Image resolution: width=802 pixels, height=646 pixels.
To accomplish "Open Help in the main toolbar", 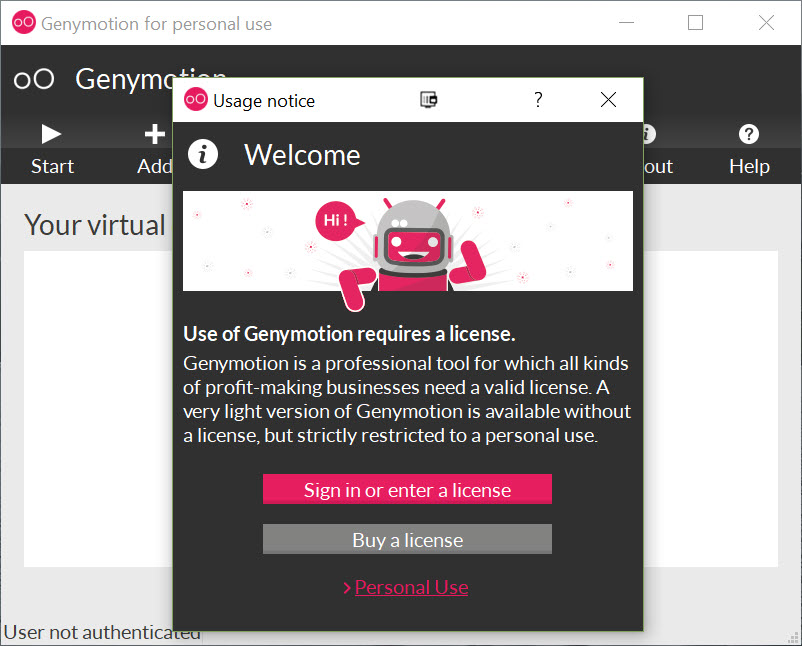I will 749,150.
